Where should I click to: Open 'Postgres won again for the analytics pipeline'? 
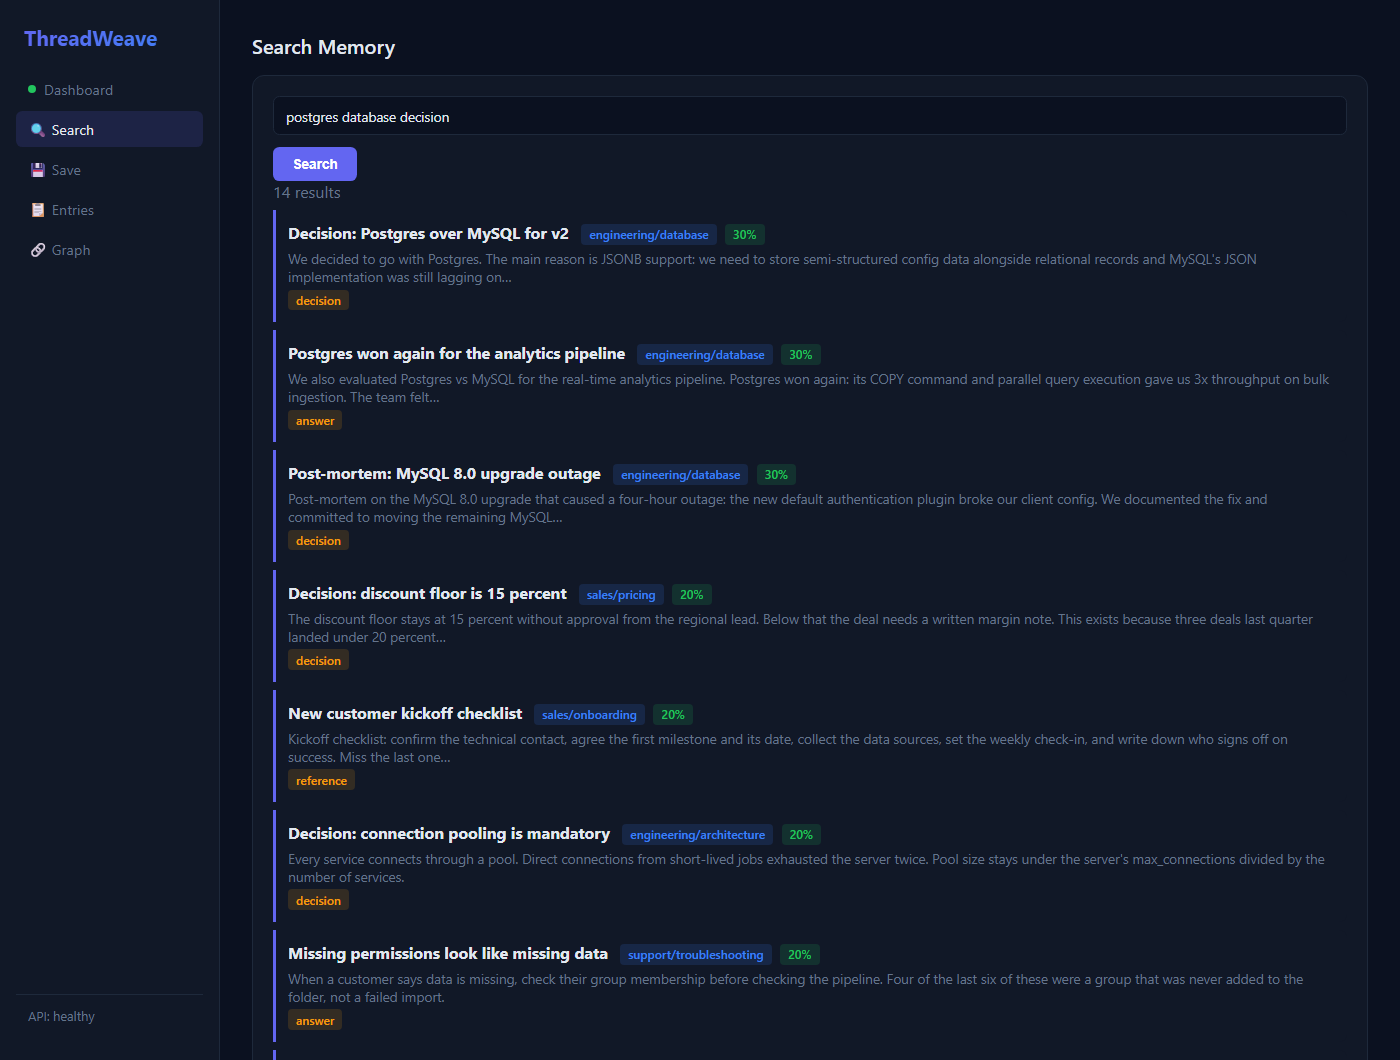[456, 354]
